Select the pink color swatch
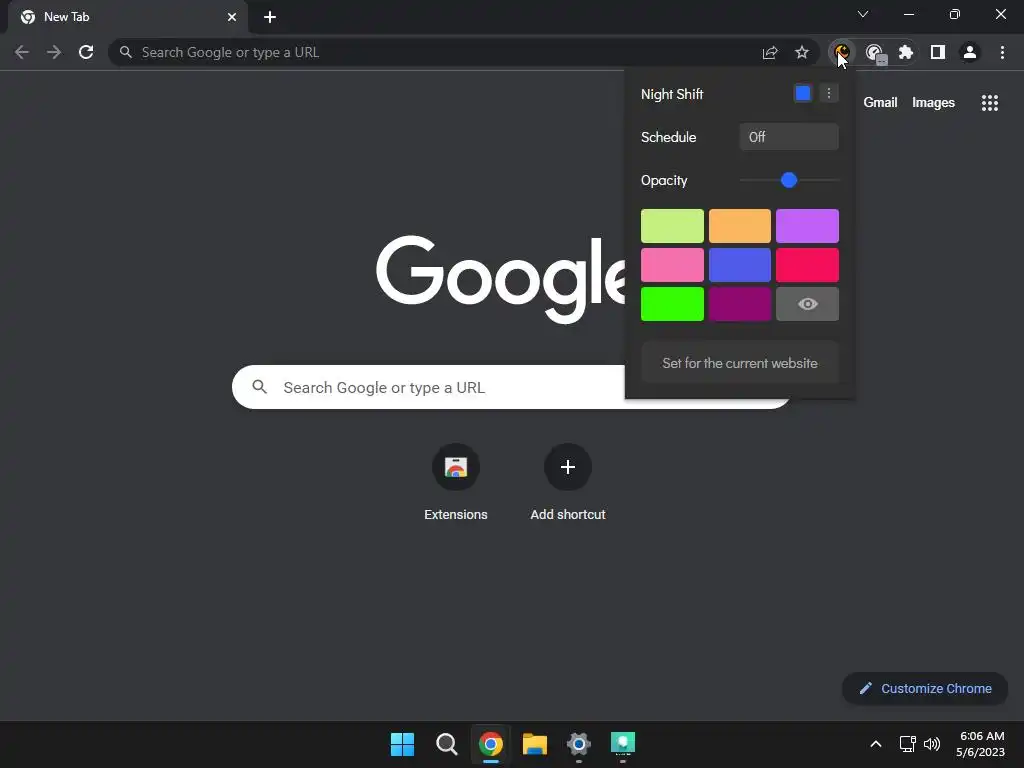The image size is (1024, 768). pyautogui.click(x=672, y=264)
